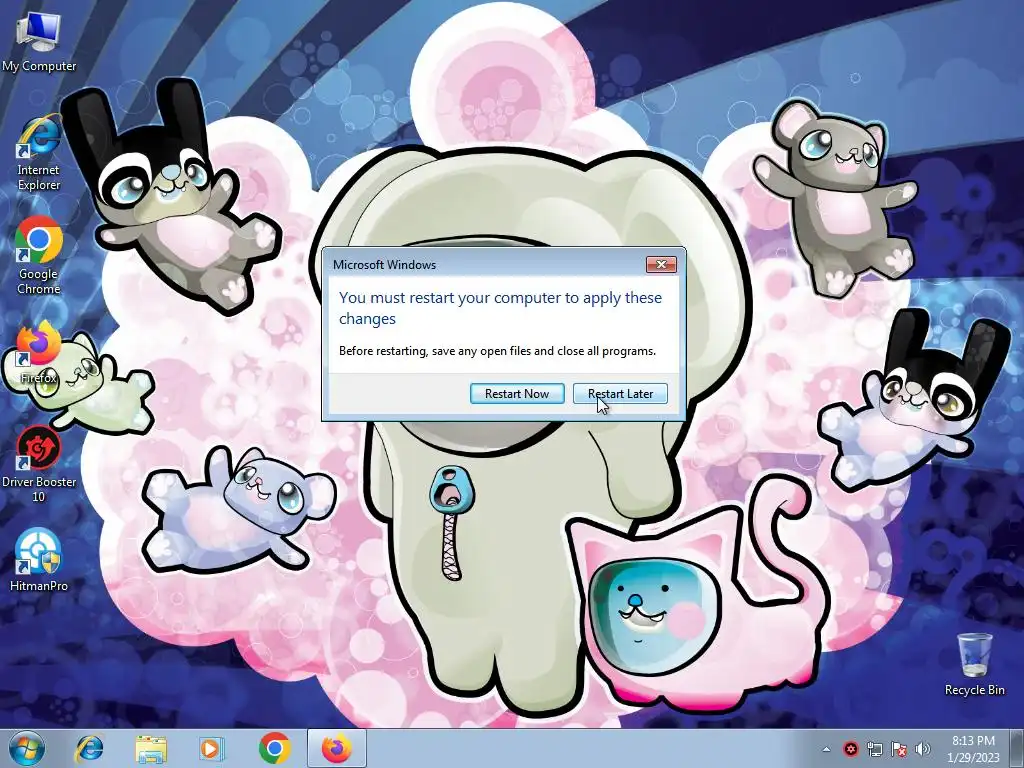
Task: Open the Windows Start menu orb
Action: [27, 749]
